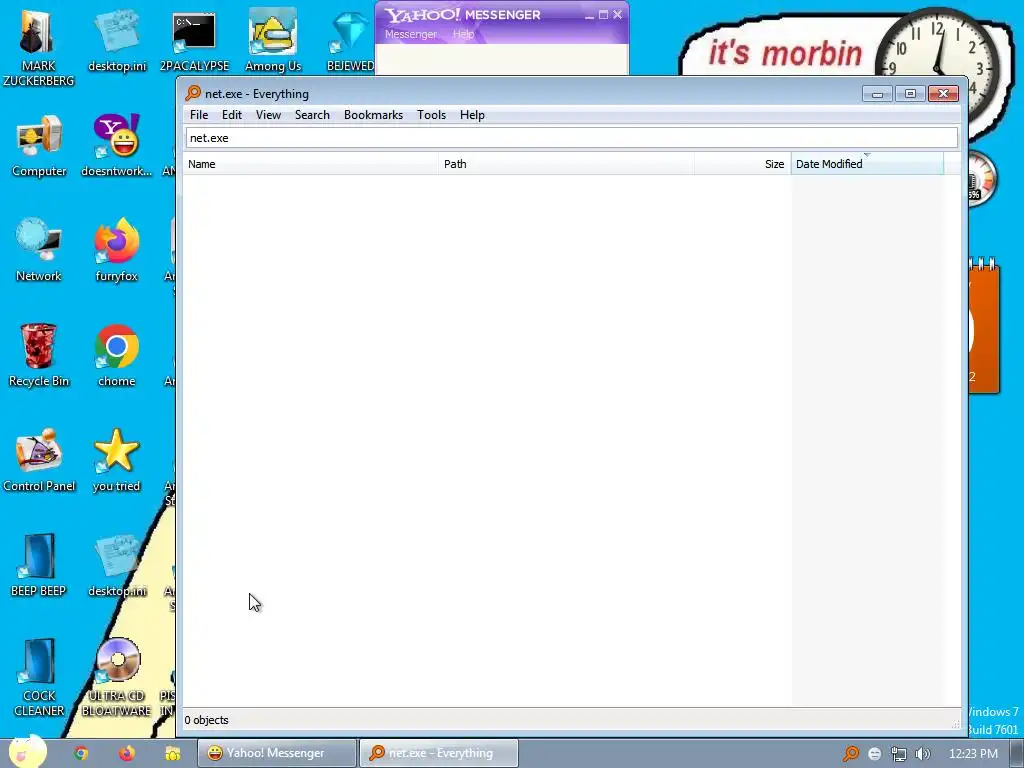Select the BEEP BEEP desktop icon
Viewport: 1024px width, 768px height.
click(x=39, y=565)
